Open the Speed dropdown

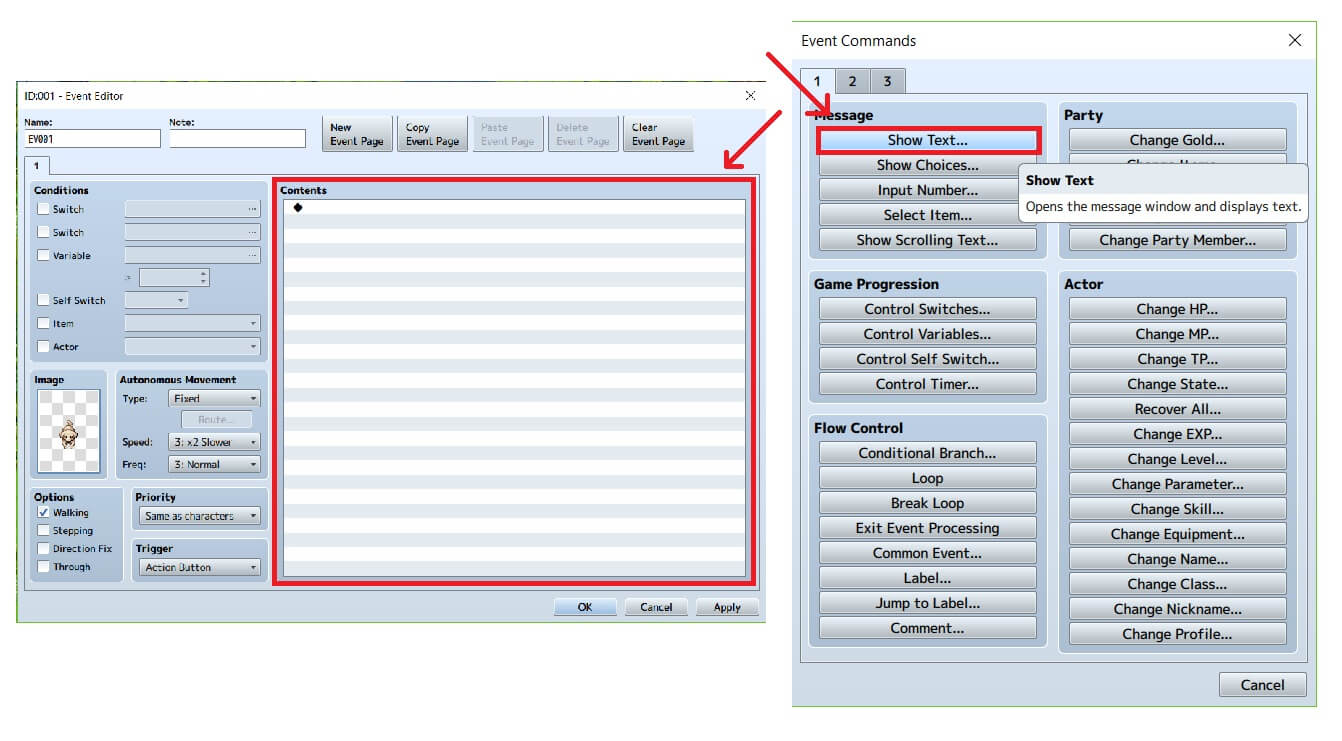[x=214, y=442]
